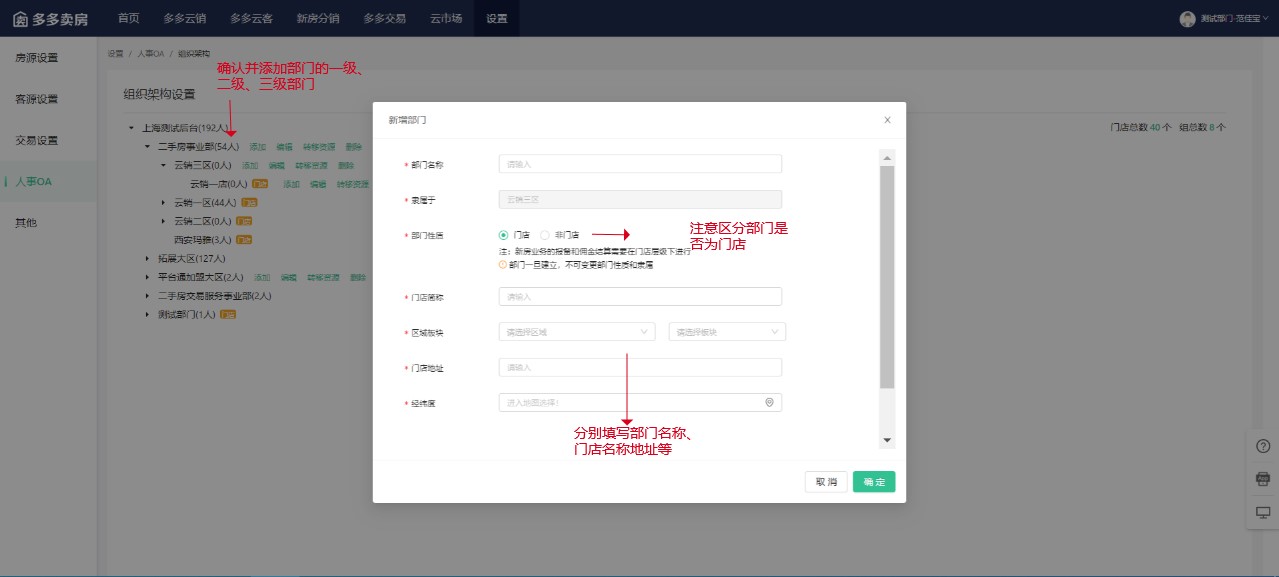Click the orange 门店 tag beside 云销一区

[x=249, y=202]
